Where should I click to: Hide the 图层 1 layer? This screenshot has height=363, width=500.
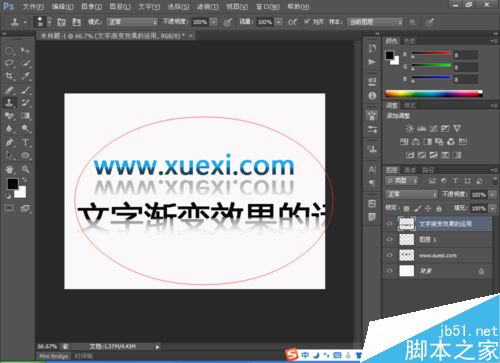(x=389, y=239)
